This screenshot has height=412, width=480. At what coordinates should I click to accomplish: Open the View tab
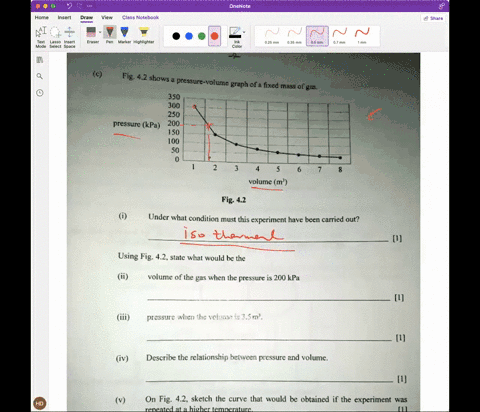[x=107, y=17]
